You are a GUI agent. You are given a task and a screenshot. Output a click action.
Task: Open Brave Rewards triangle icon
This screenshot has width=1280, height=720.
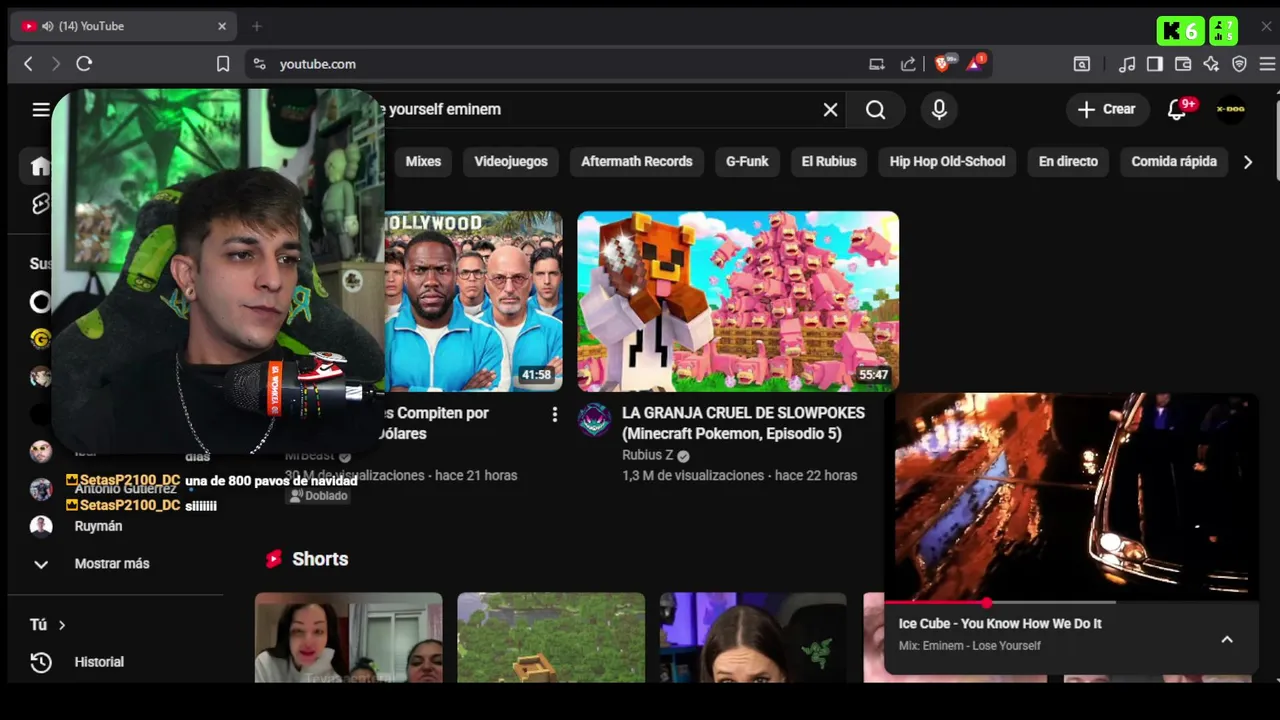tap(975, 63)
